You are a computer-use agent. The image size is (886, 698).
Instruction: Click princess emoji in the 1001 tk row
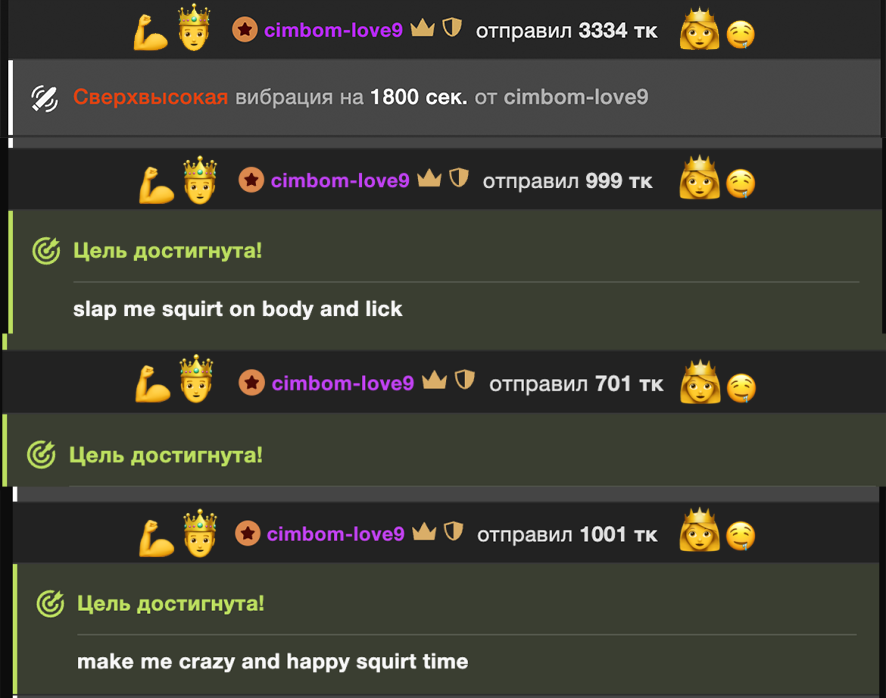700,530
